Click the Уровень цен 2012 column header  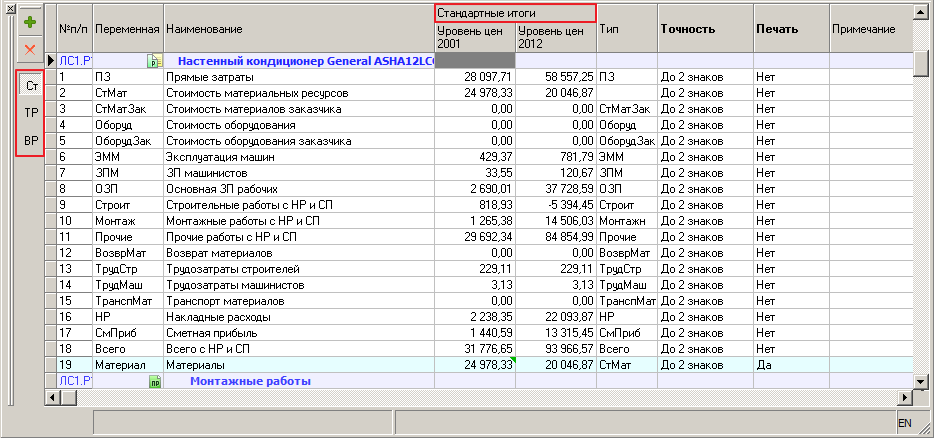(x=556, y=38)
